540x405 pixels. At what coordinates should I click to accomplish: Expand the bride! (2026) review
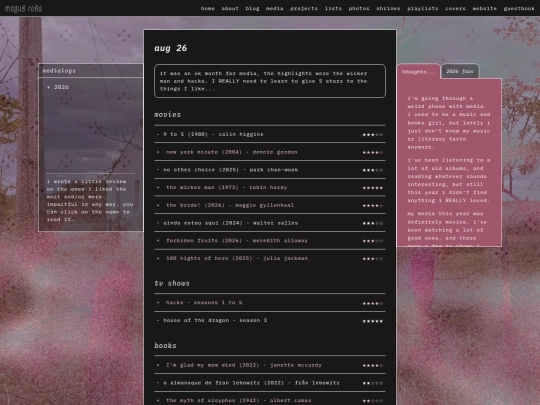[225, 205]
